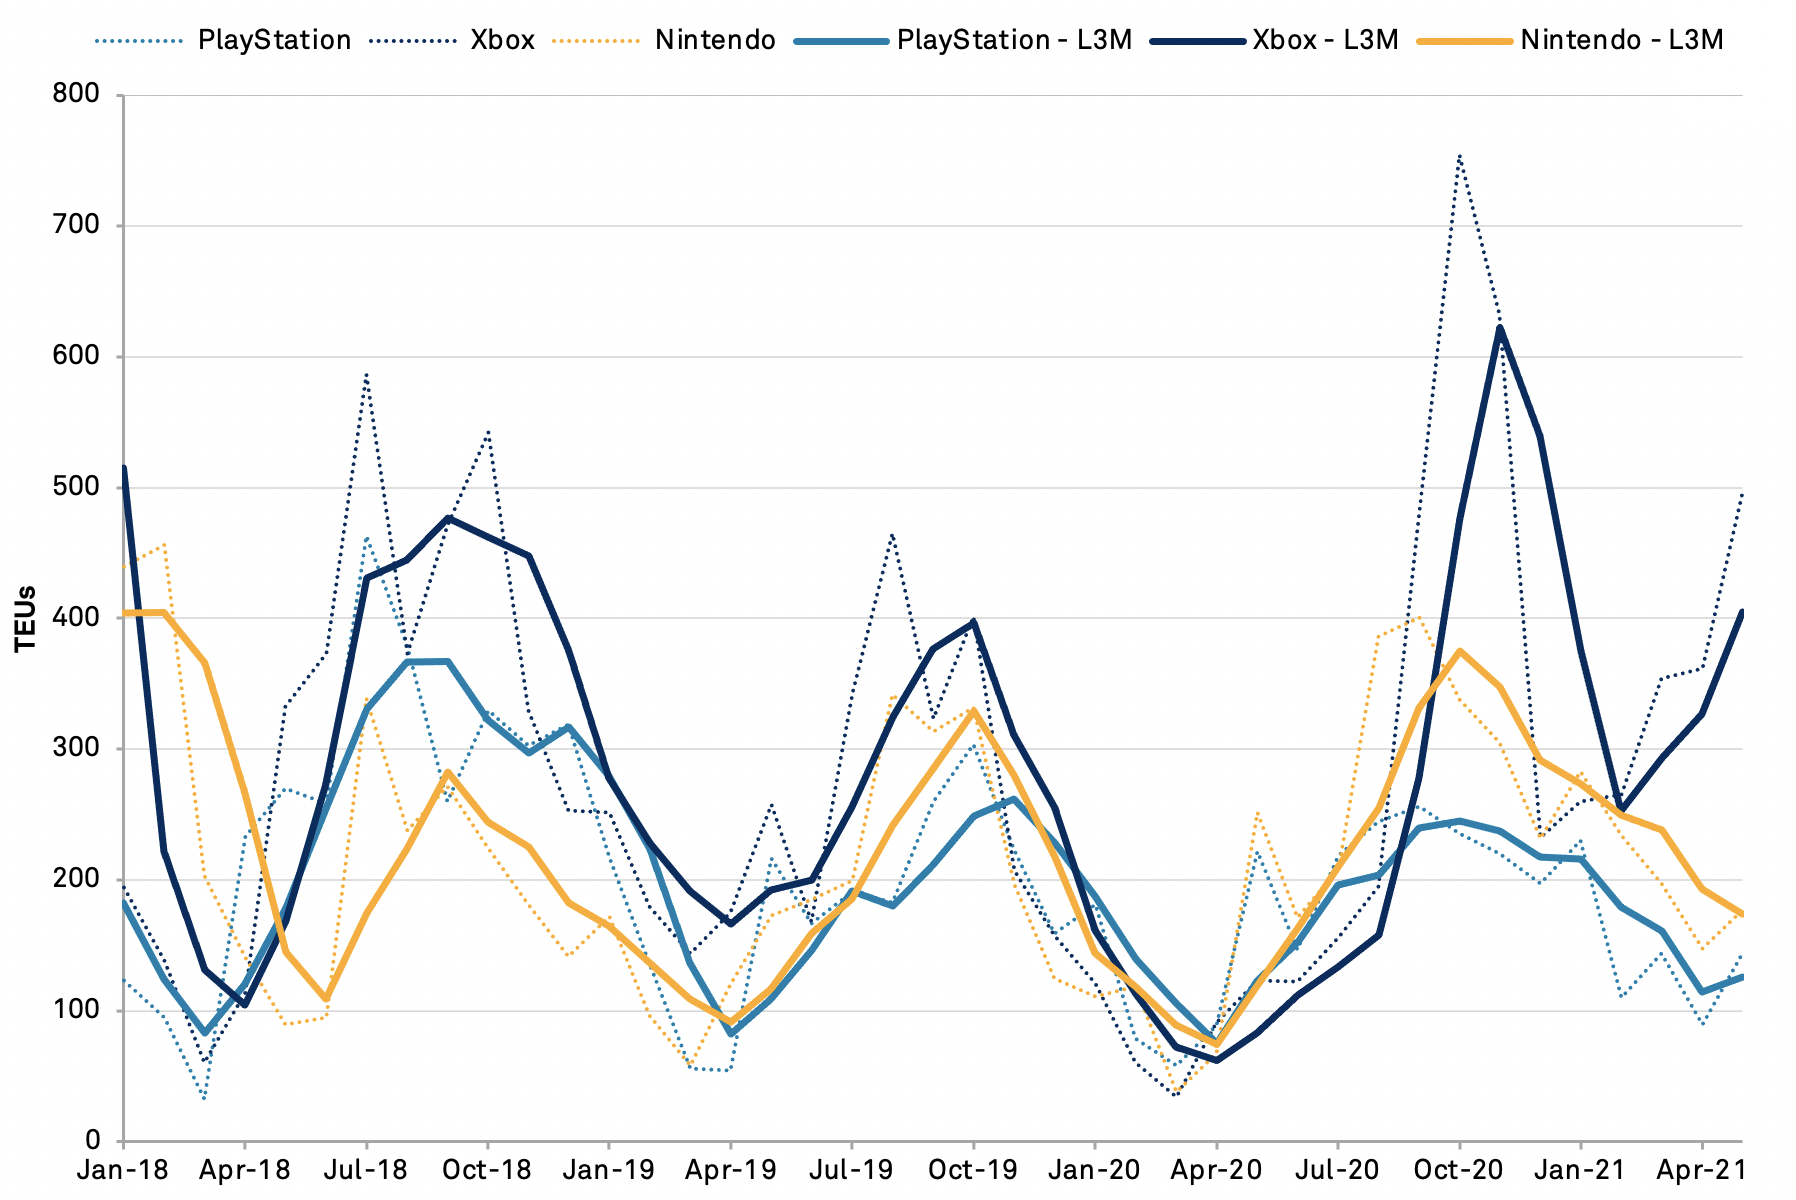Screen dimensions: 1796x1200
Task: Click the TEUs y-axis title
Action: [27, 618]
